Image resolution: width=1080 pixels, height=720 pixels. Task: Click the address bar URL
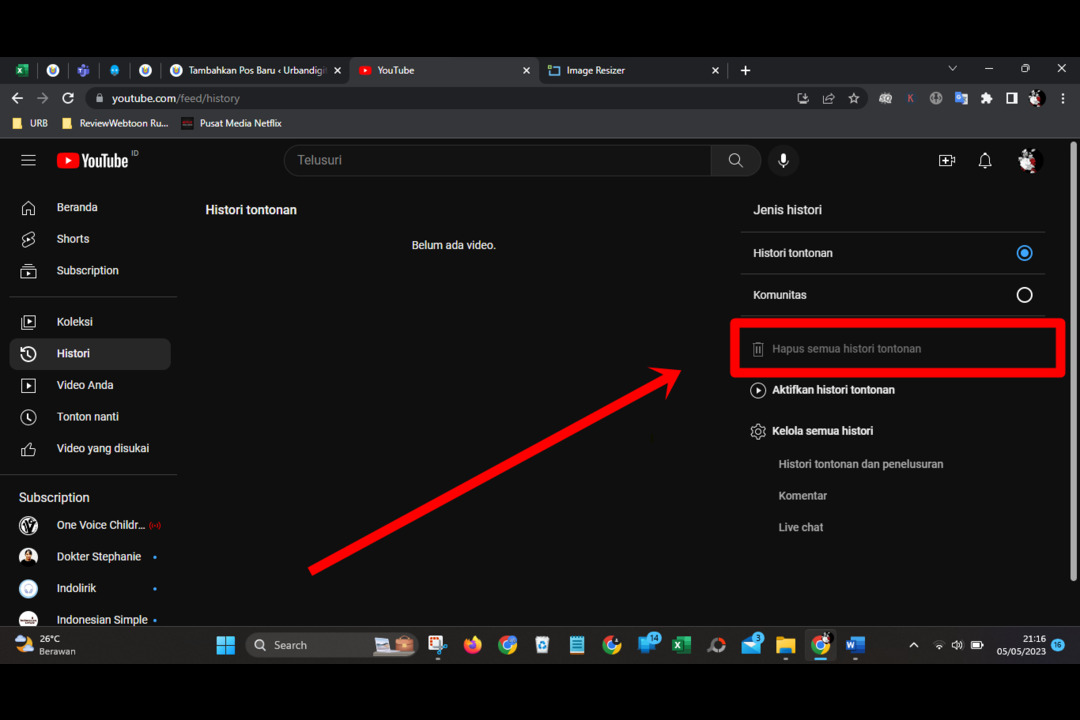[x=176, y=99]
